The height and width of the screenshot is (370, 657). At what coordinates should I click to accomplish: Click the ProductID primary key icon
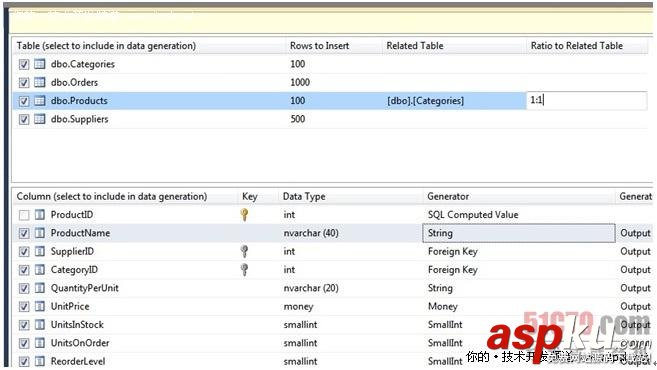(x=245, y=215)
